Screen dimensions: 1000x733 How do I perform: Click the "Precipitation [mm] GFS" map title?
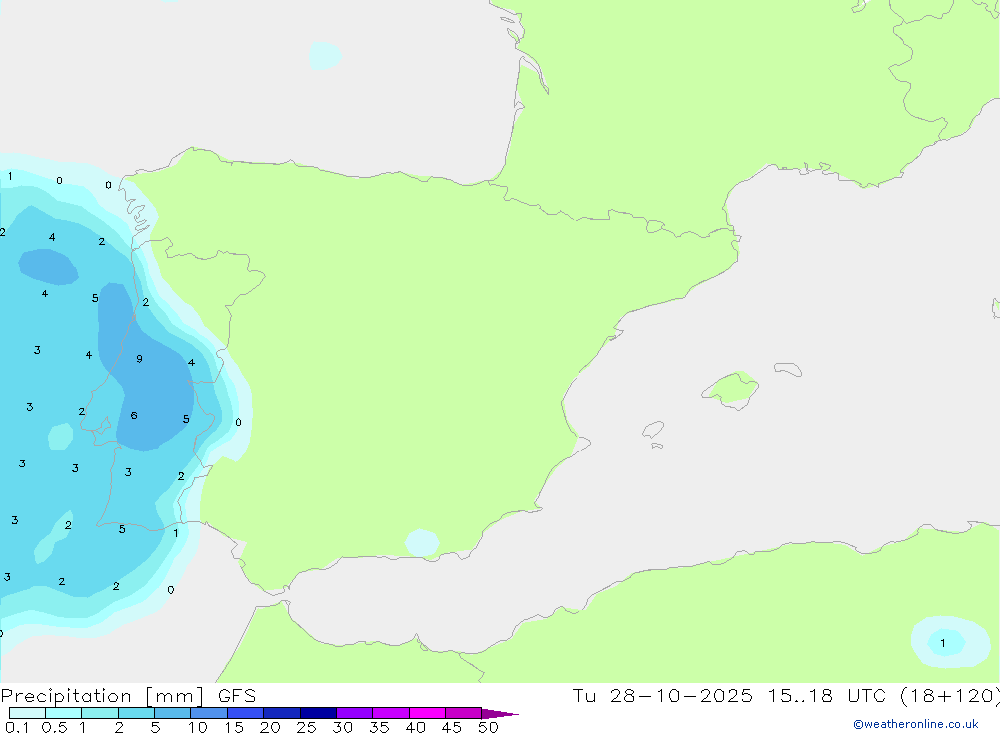click(x=128, y=696)
